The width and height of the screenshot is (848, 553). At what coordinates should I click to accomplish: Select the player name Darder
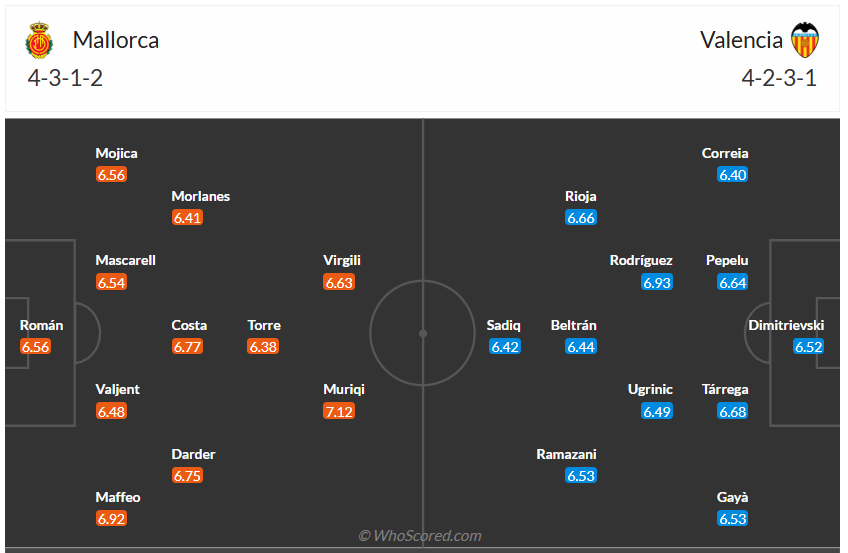coord(193,454)
